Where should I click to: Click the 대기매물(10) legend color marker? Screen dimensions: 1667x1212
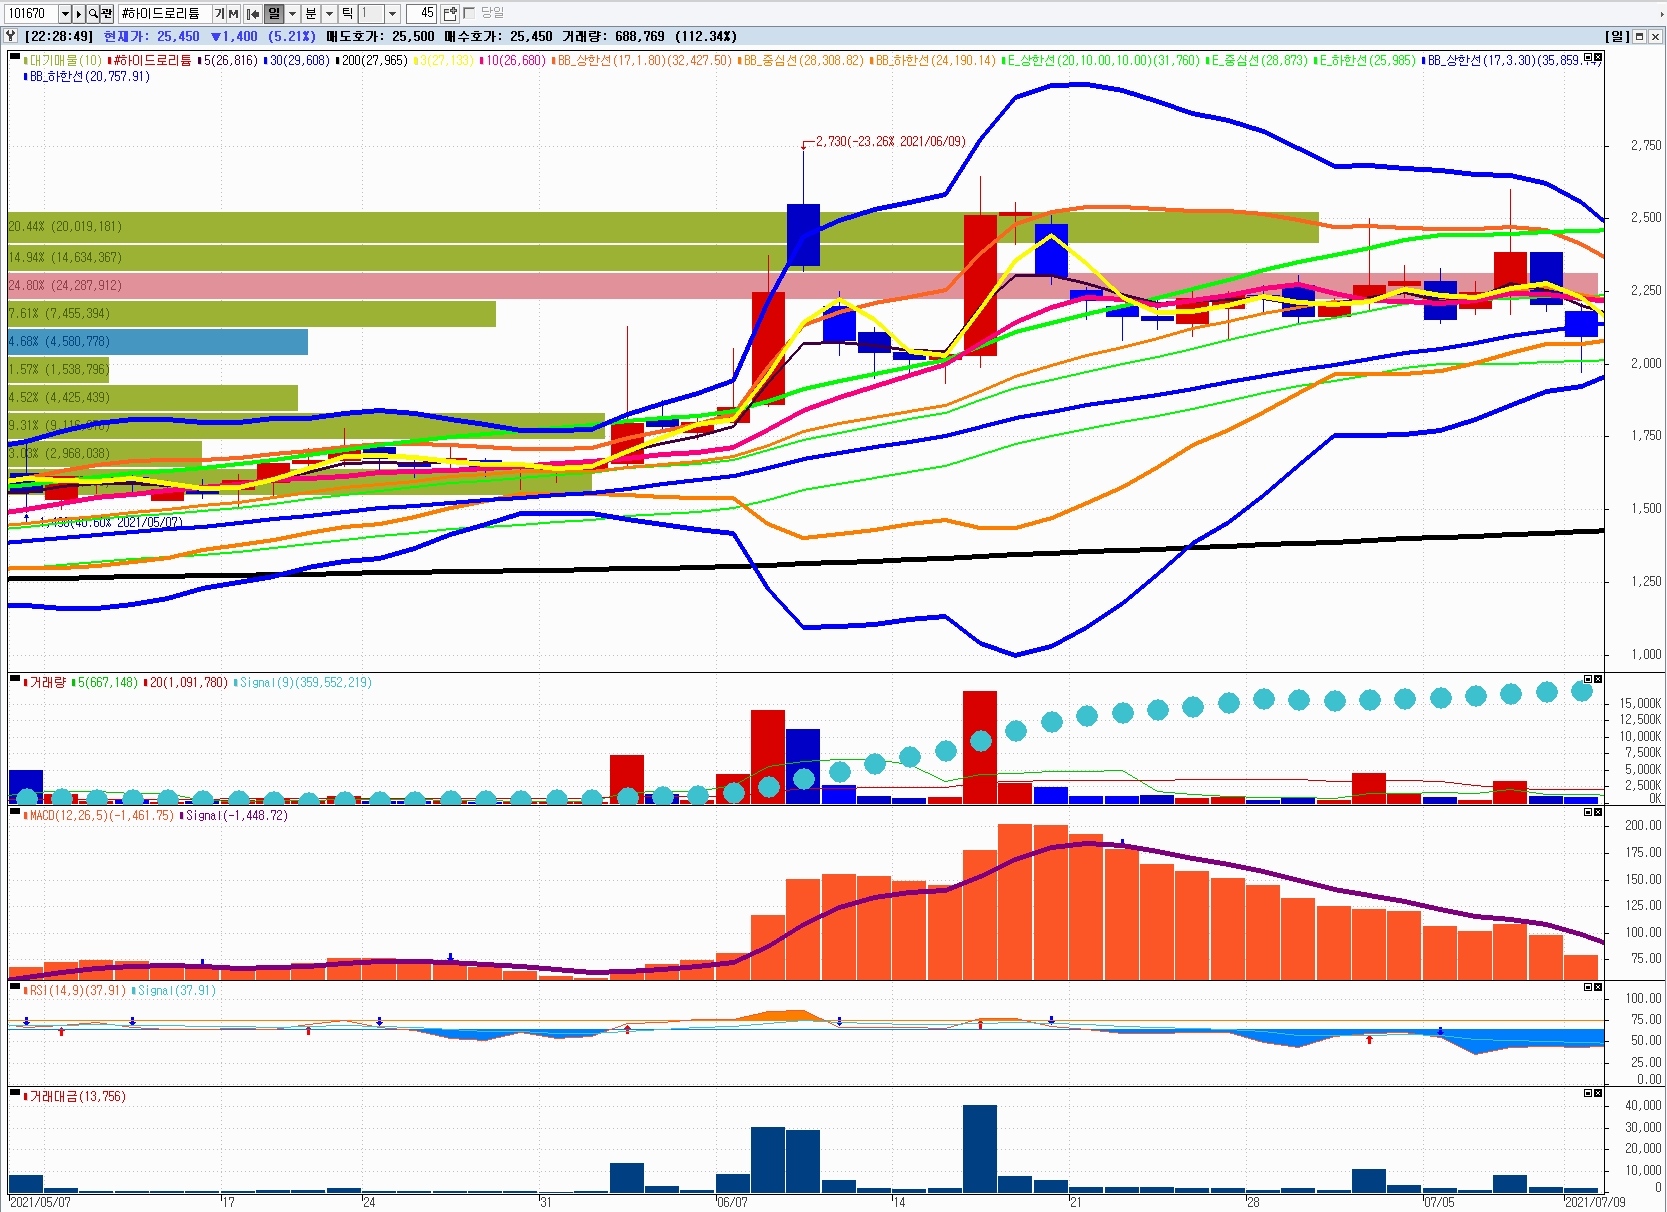(x=25, y=61)
